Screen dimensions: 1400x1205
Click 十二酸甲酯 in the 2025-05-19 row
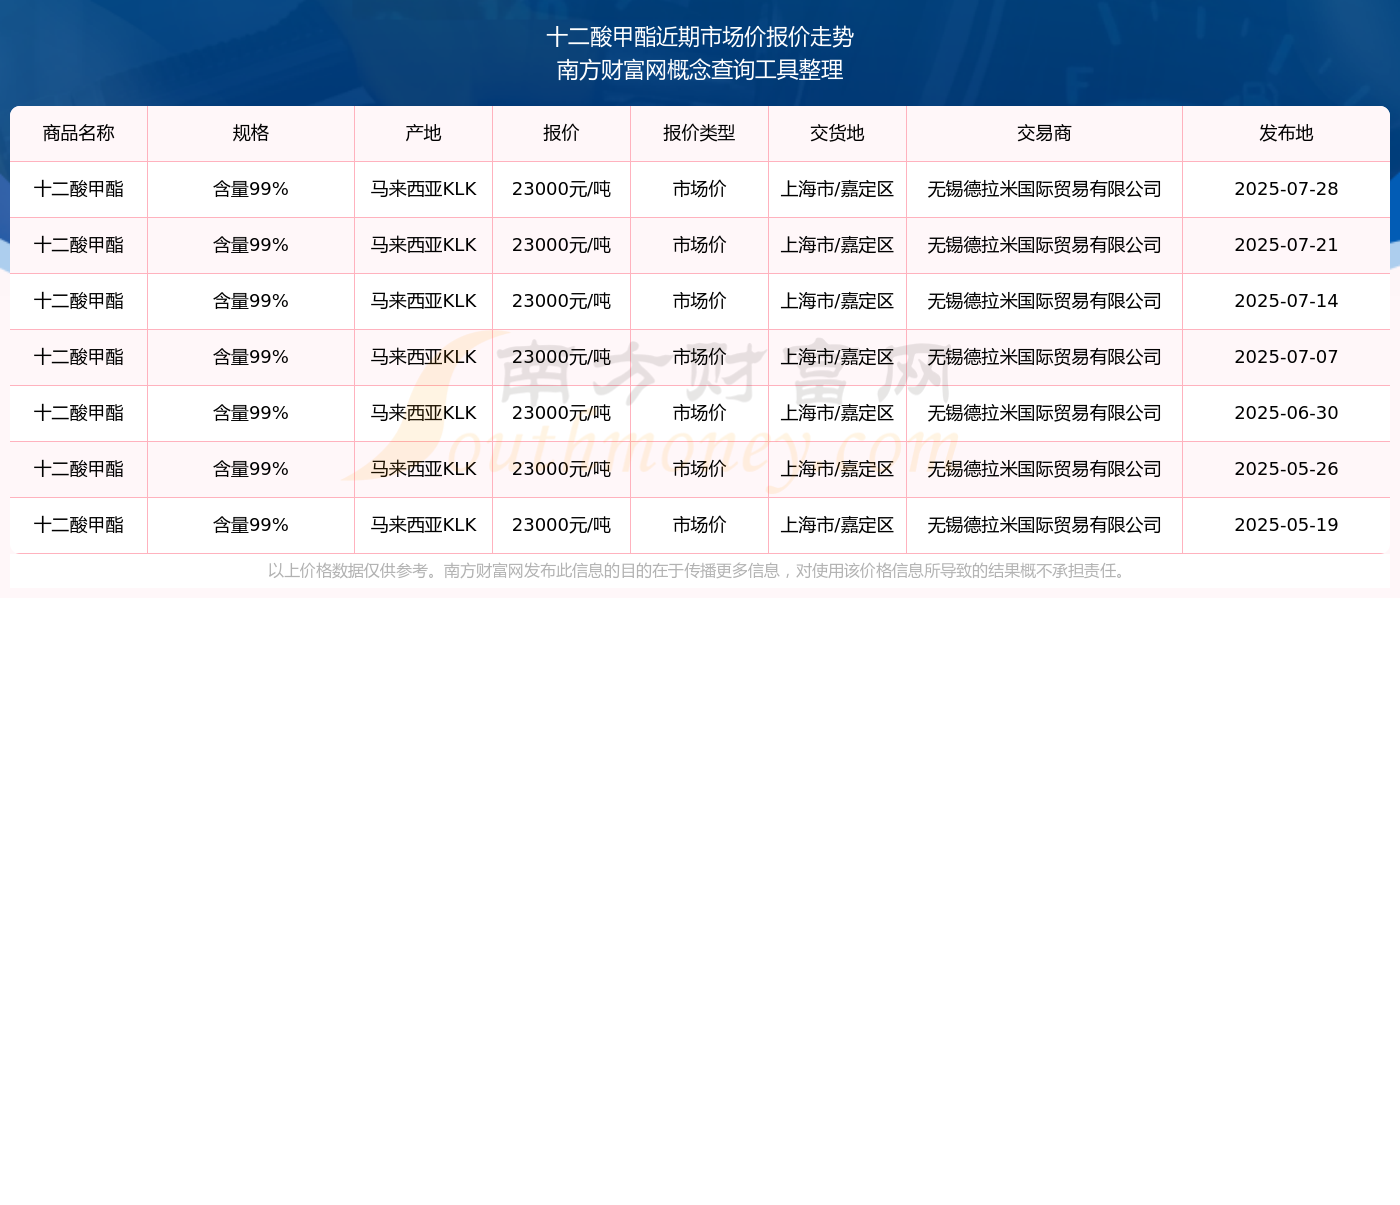[79, 525]
